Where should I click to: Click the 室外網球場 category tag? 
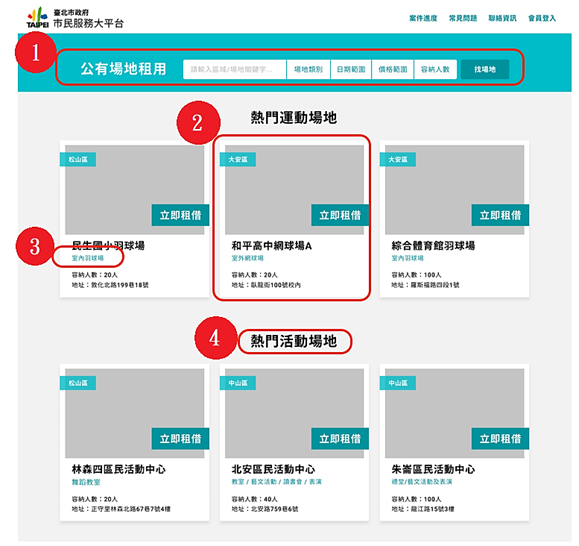tap(247, 258)
